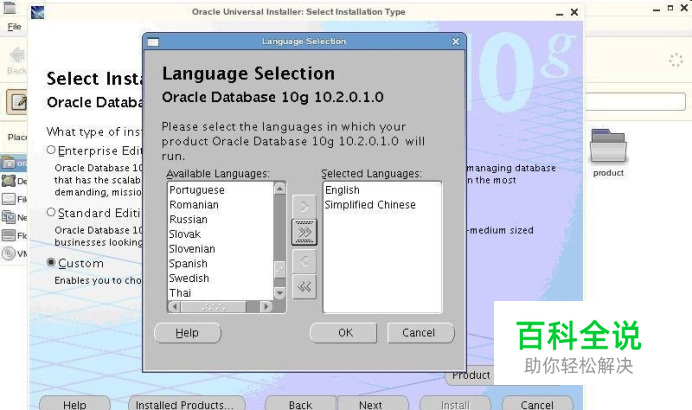Click the location input field in file browser

tap(636, 102)
